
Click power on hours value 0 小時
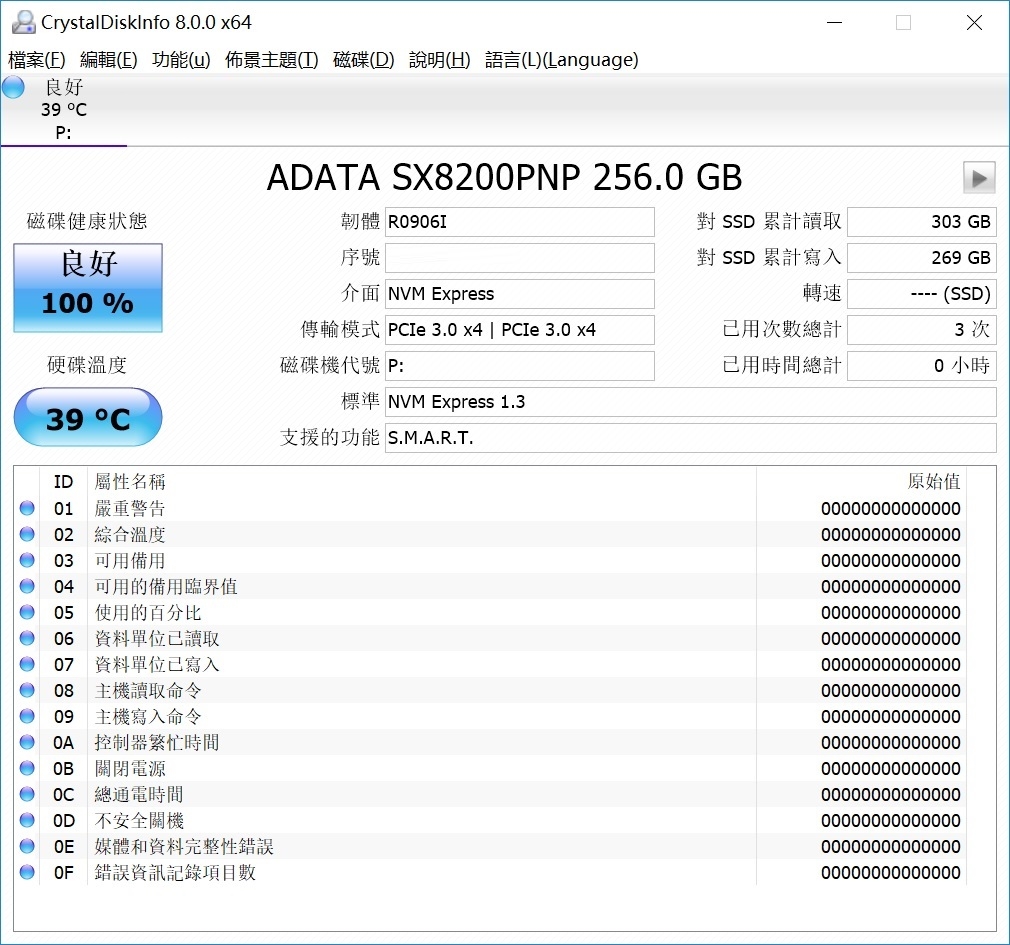coord(922,366)
